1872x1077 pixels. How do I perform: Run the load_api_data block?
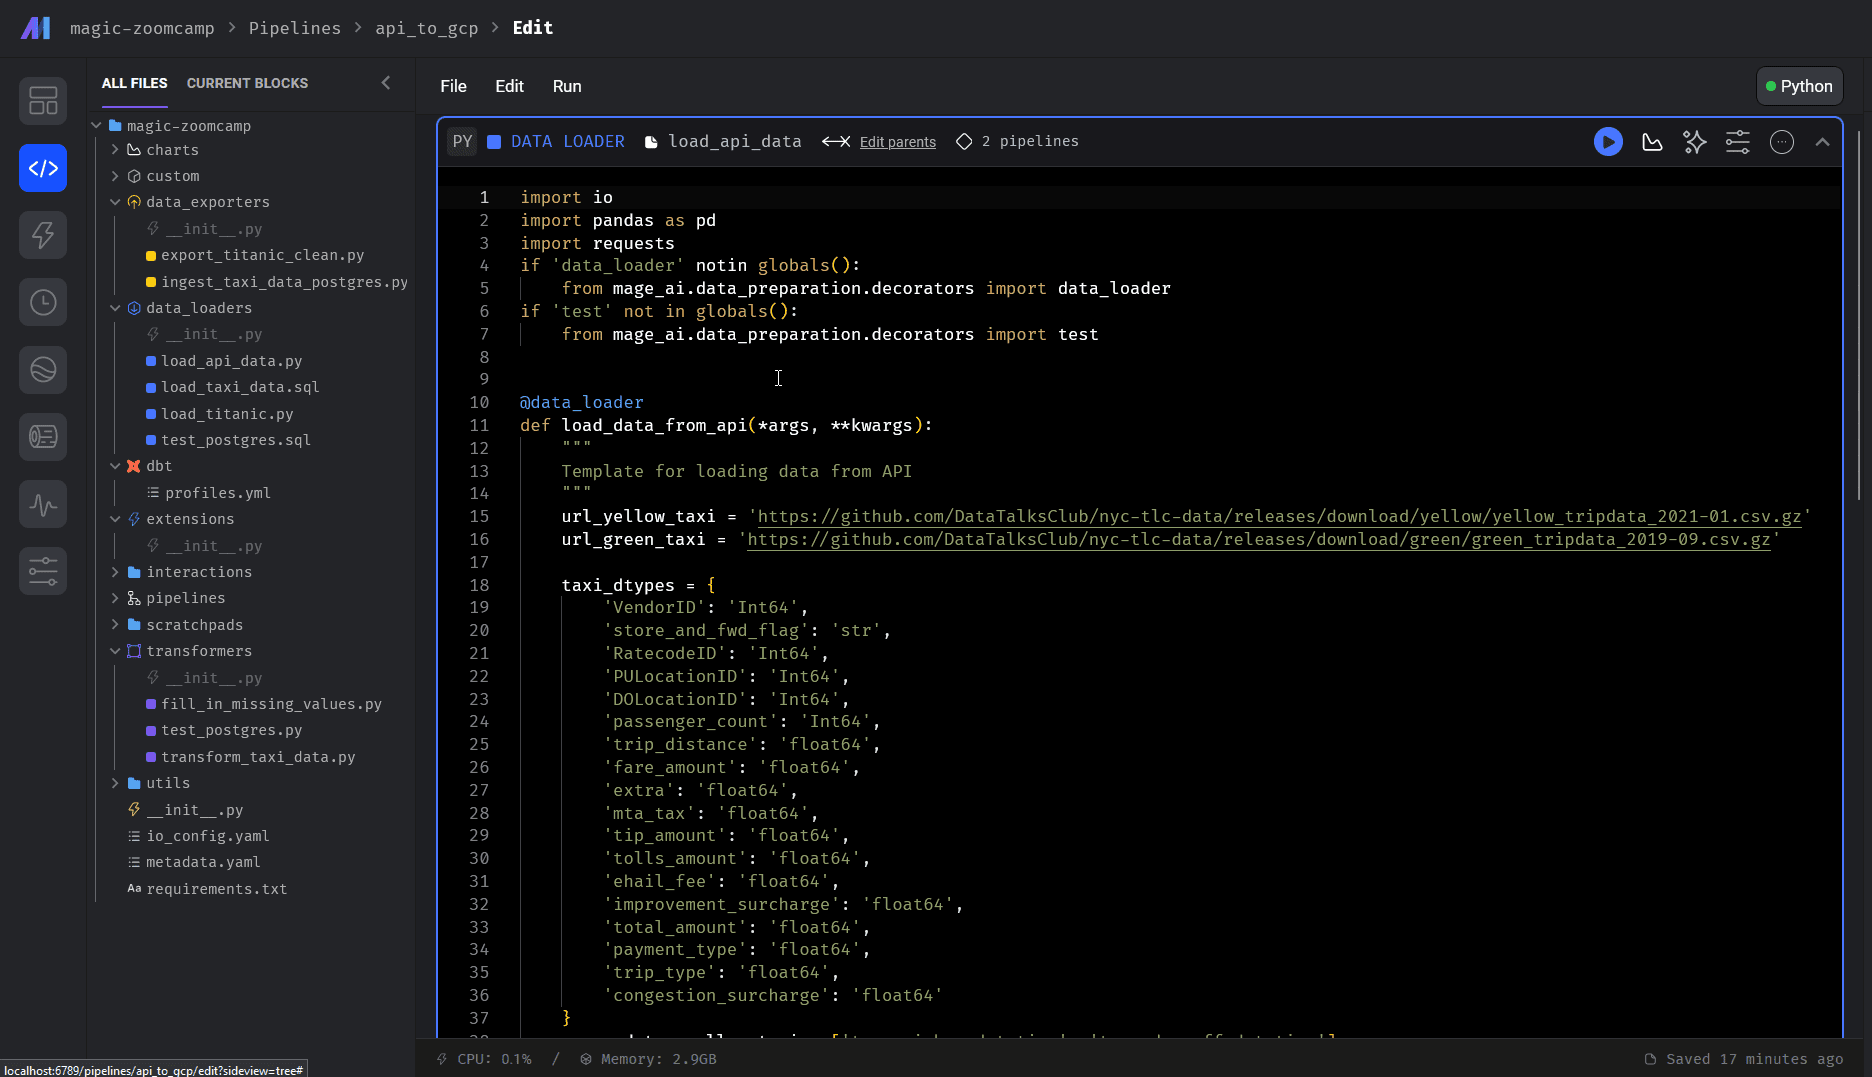tap(1608, 142)
